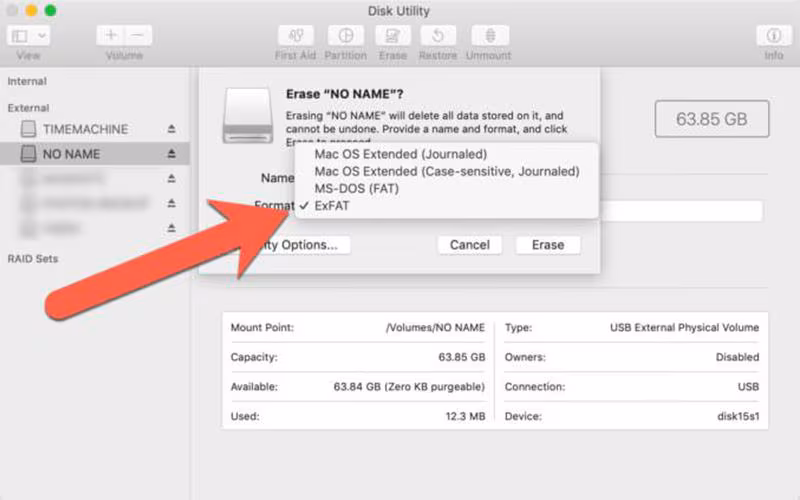
Task: Toggle the sidebar View icon
Action: (x=20, y=36)
